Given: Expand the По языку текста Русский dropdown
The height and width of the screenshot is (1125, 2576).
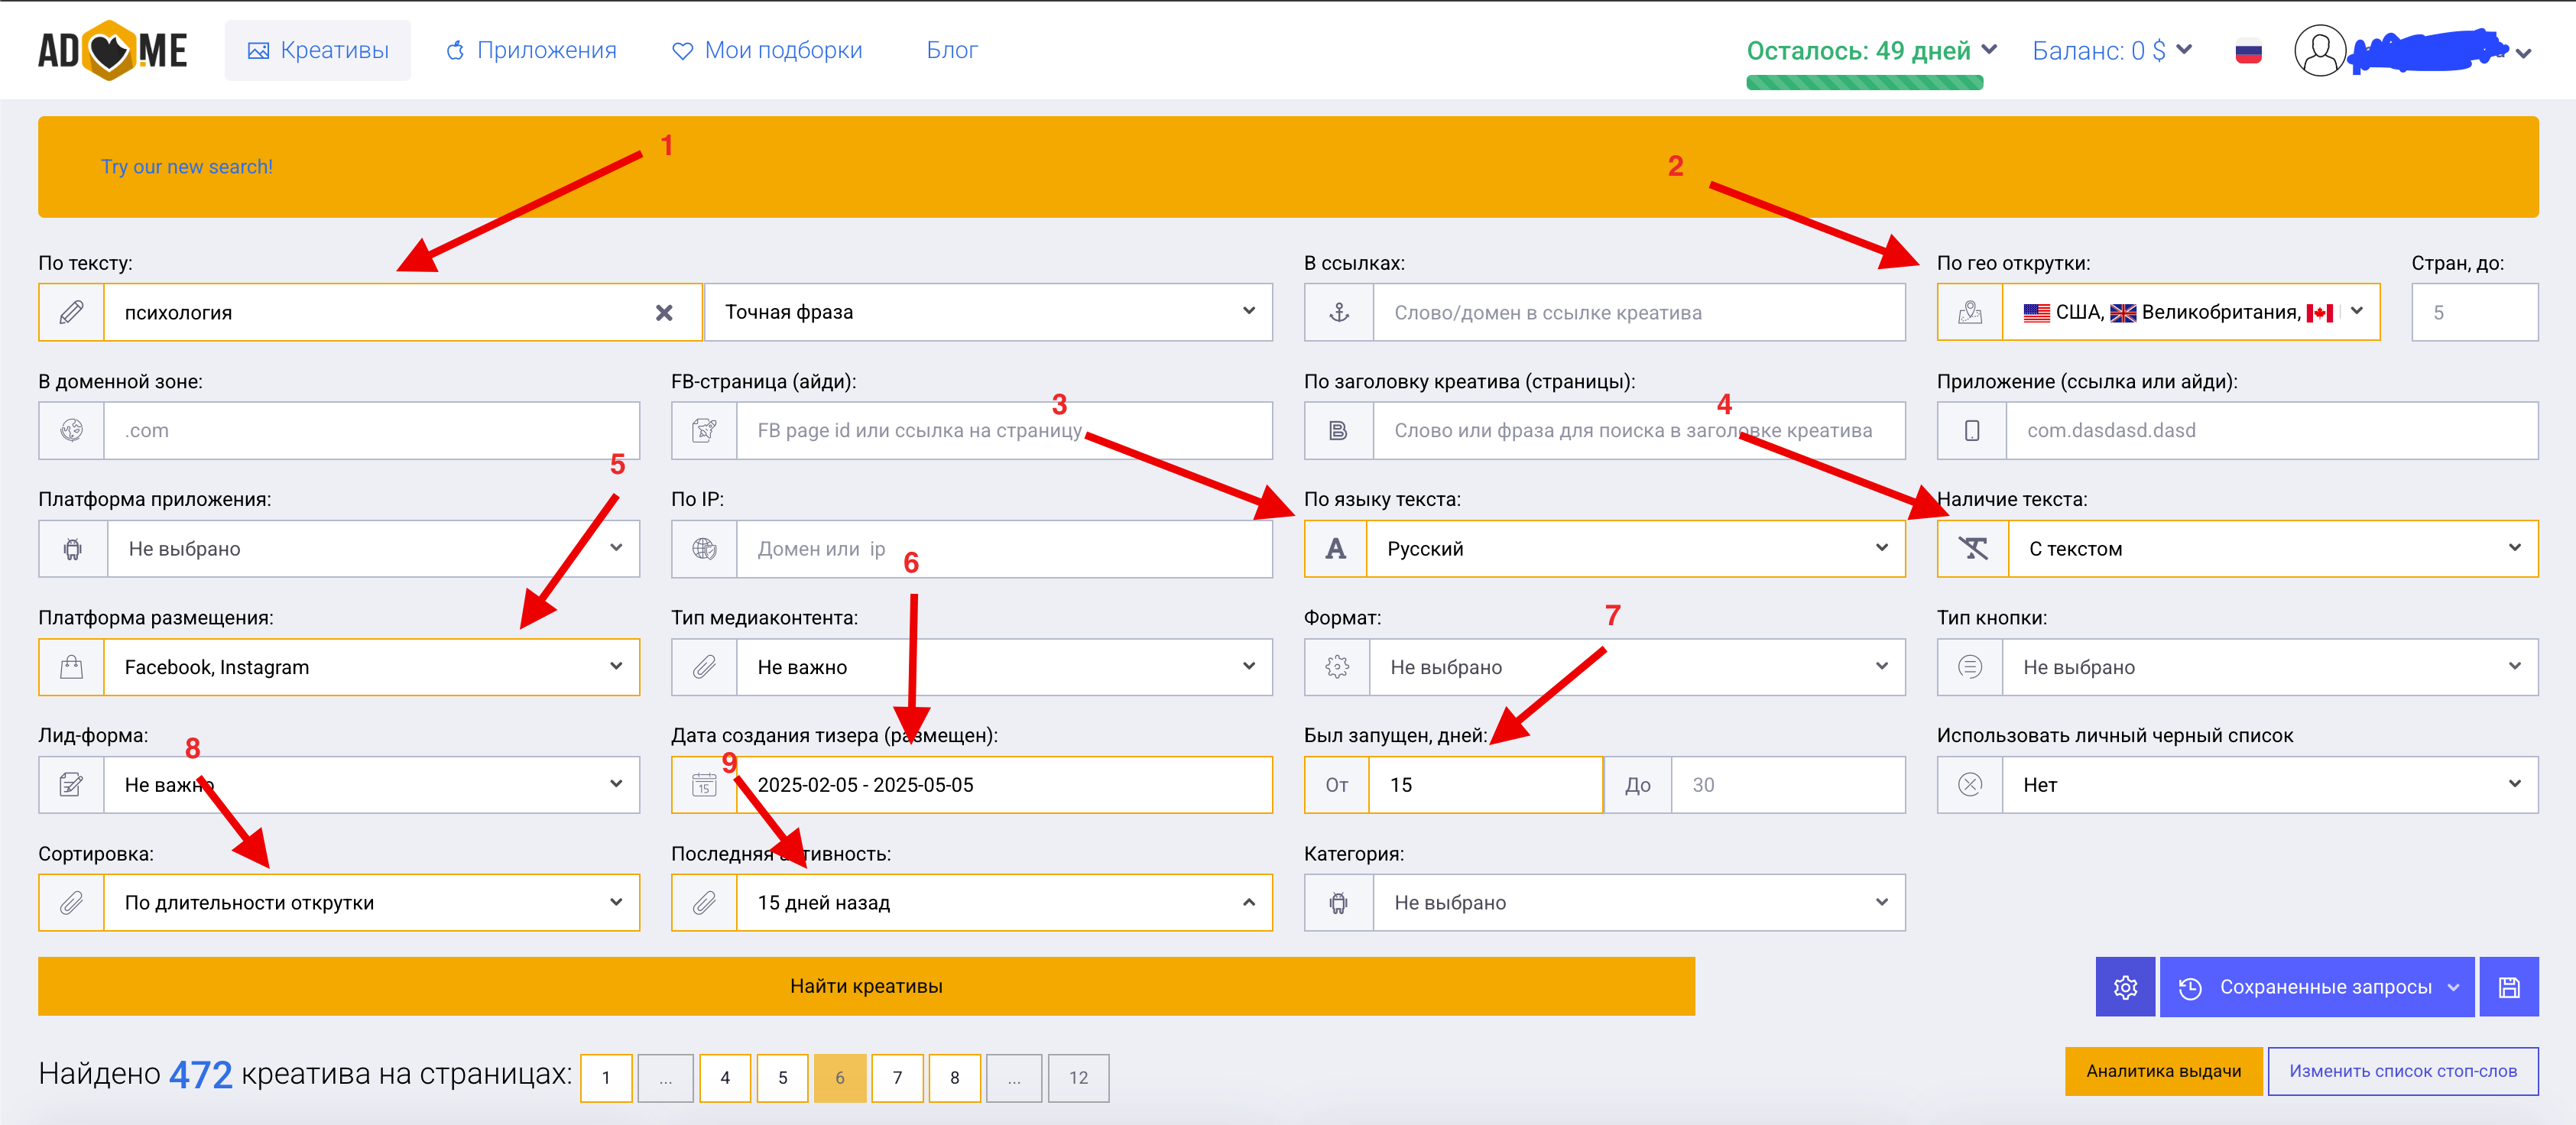Looking at the screenshot, I should [x=1634, y=548].
